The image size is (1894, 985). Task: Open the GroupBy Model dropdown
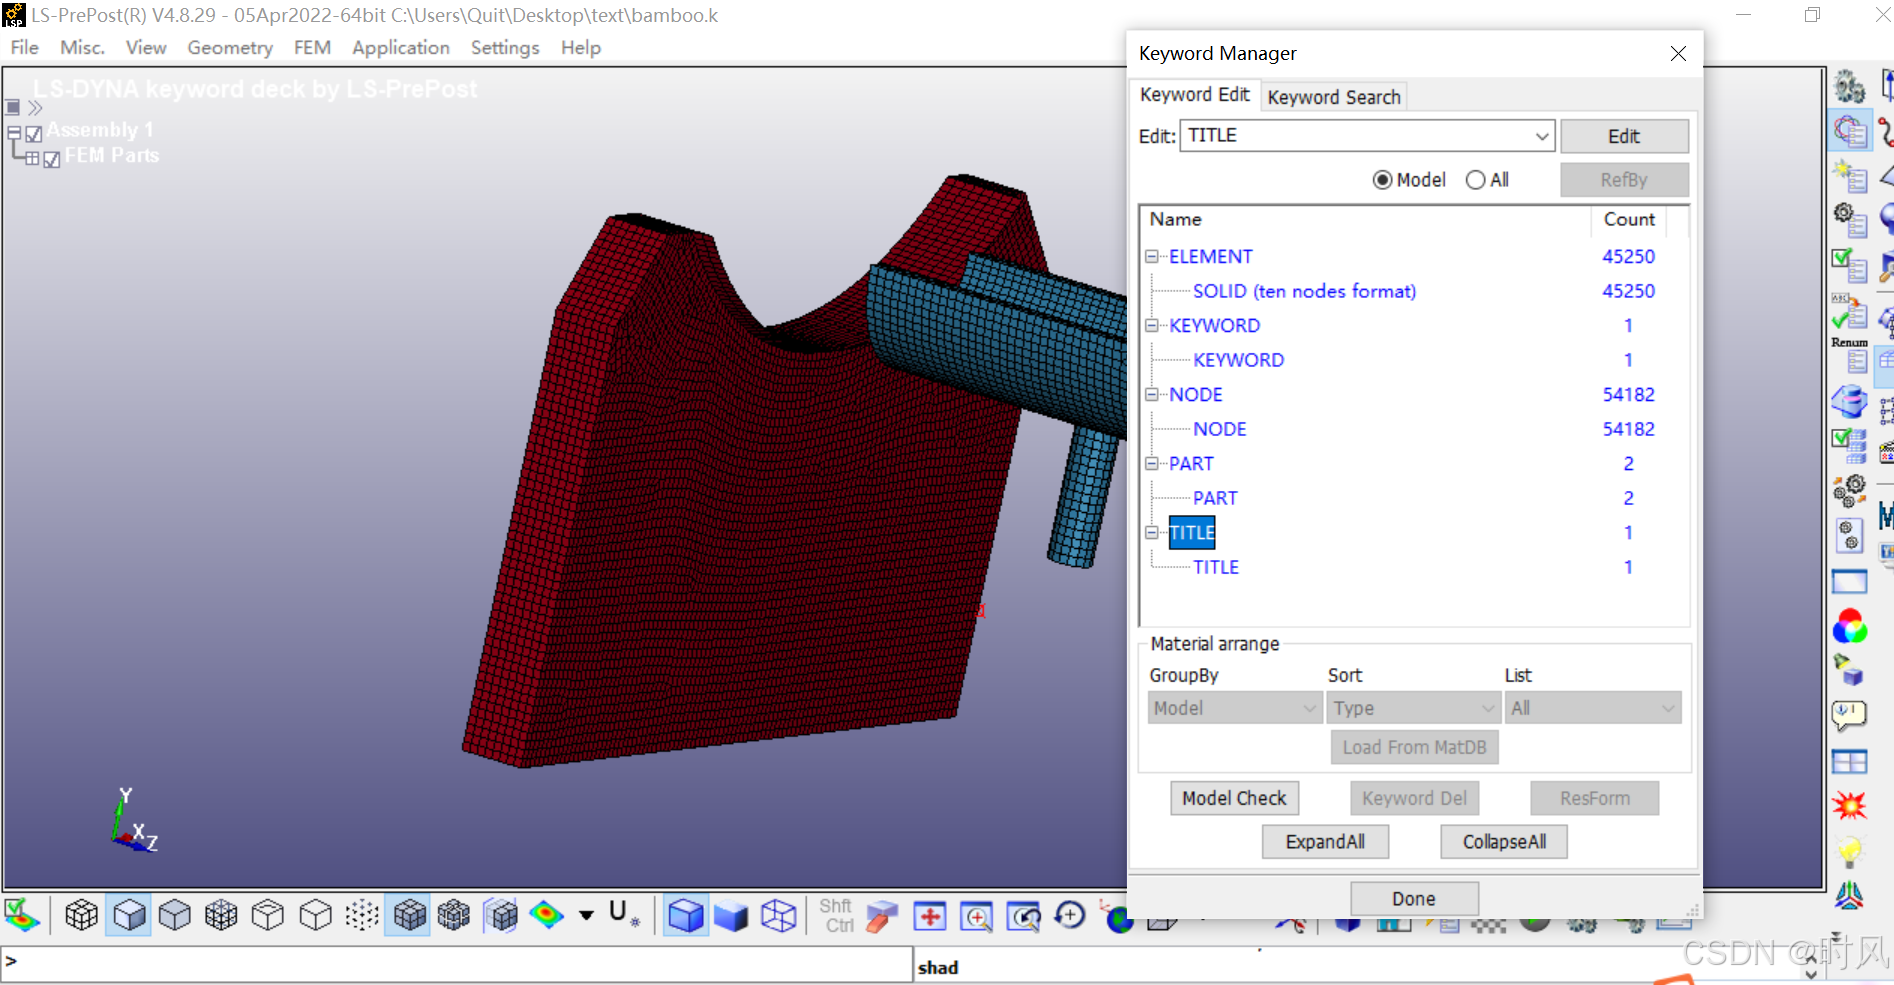[x=1235, y=708]
